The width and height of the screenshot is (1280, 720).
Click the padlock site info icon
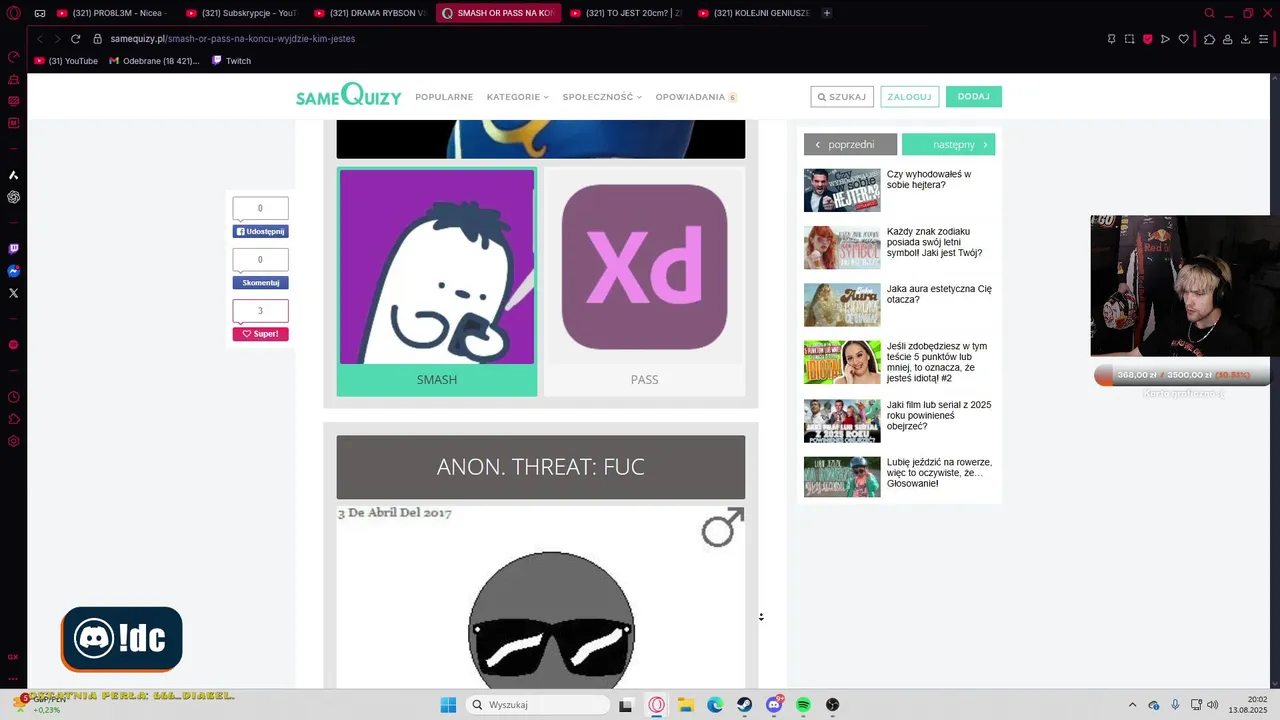pyautogui.click(x=98, y=39)
